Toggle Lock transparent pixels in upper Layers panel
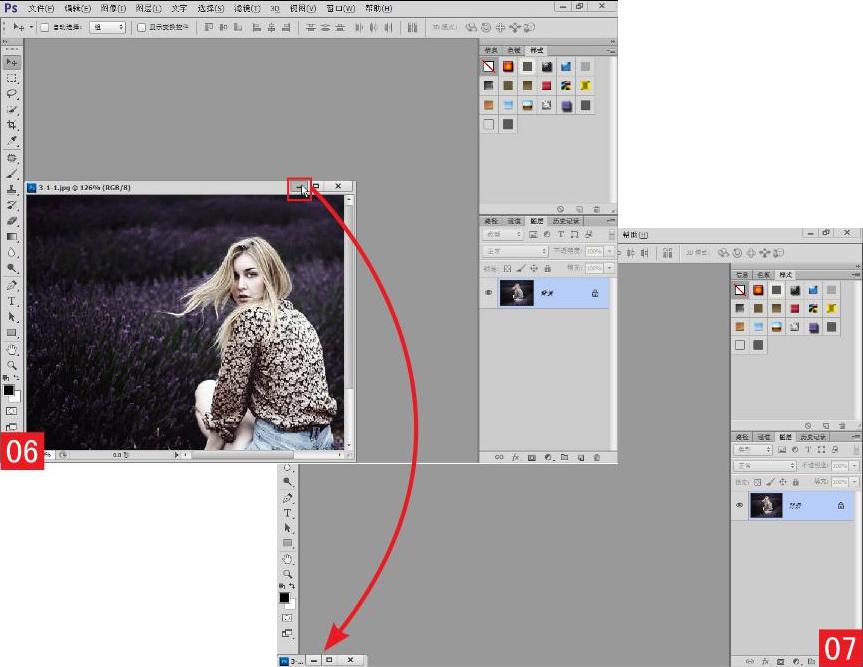Screen dimensions: 863x667 pos(507,268)
